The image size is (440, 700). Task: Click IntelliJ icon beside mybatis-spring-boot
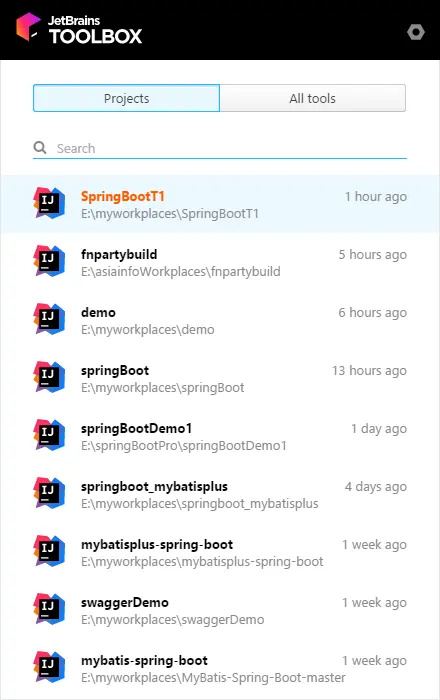49,667
